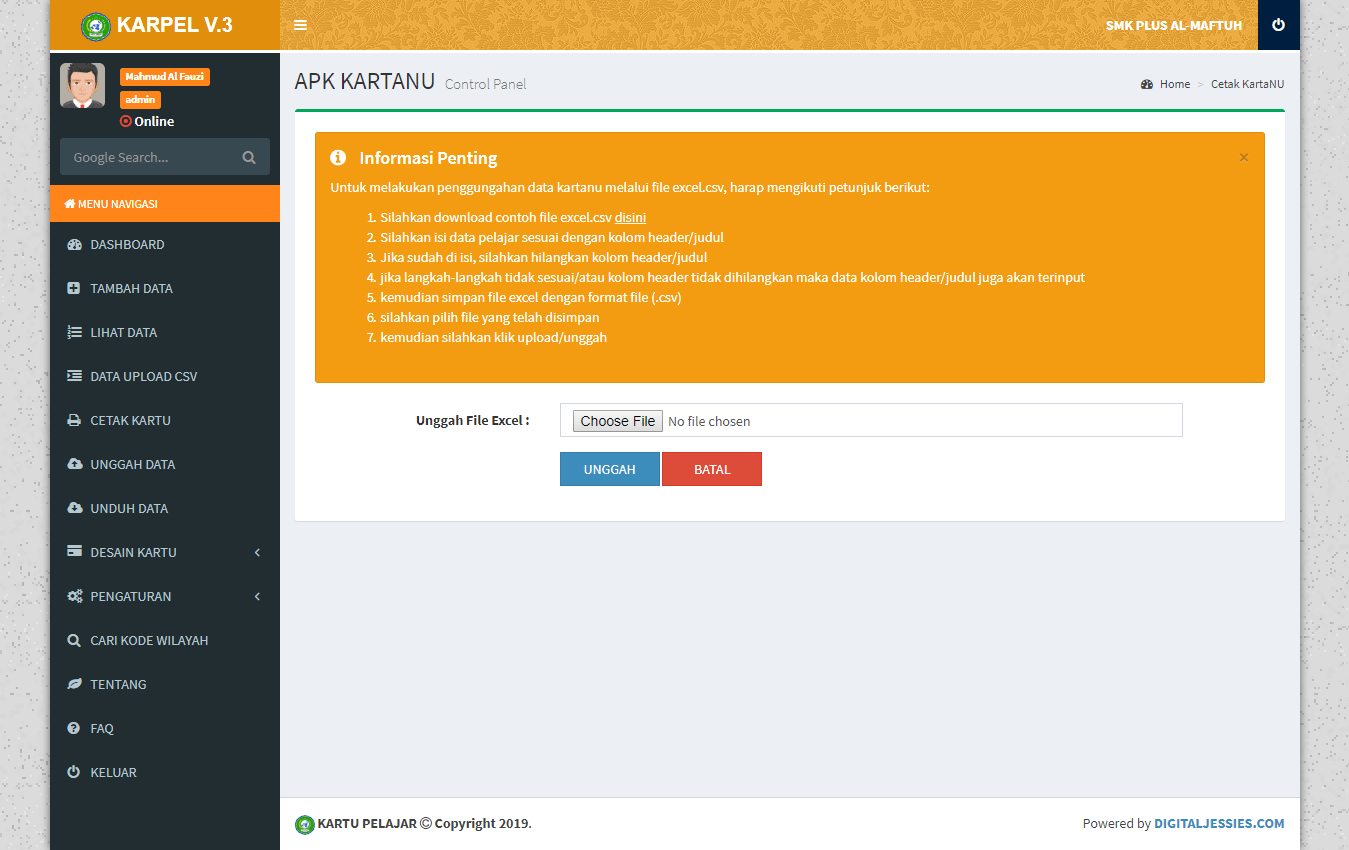
Task: Click the Cetak Kartu printer icon
Action: [74, 421]
